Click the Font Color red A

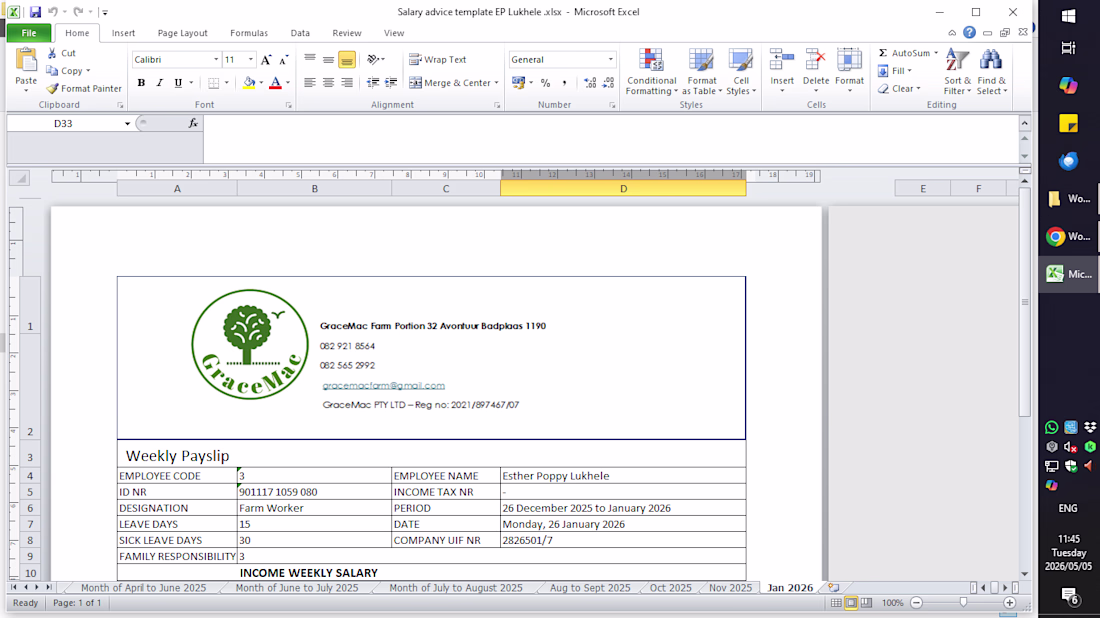(x=276, y=83)
